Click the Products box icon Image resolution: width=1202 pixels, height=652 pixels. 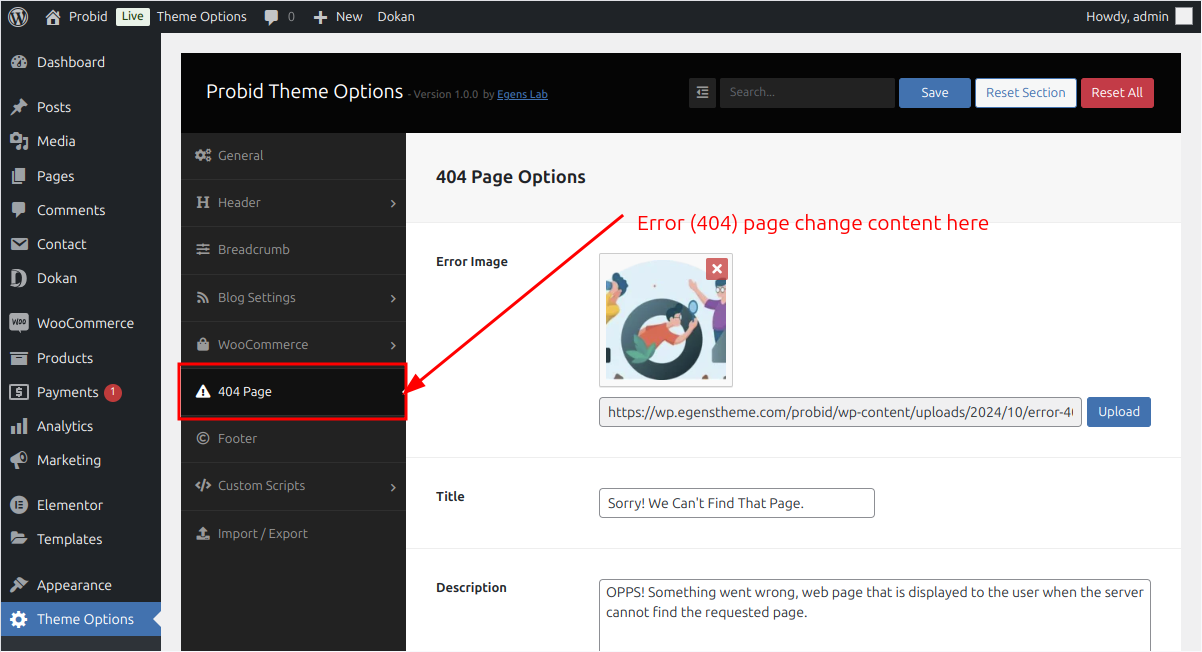19,358
